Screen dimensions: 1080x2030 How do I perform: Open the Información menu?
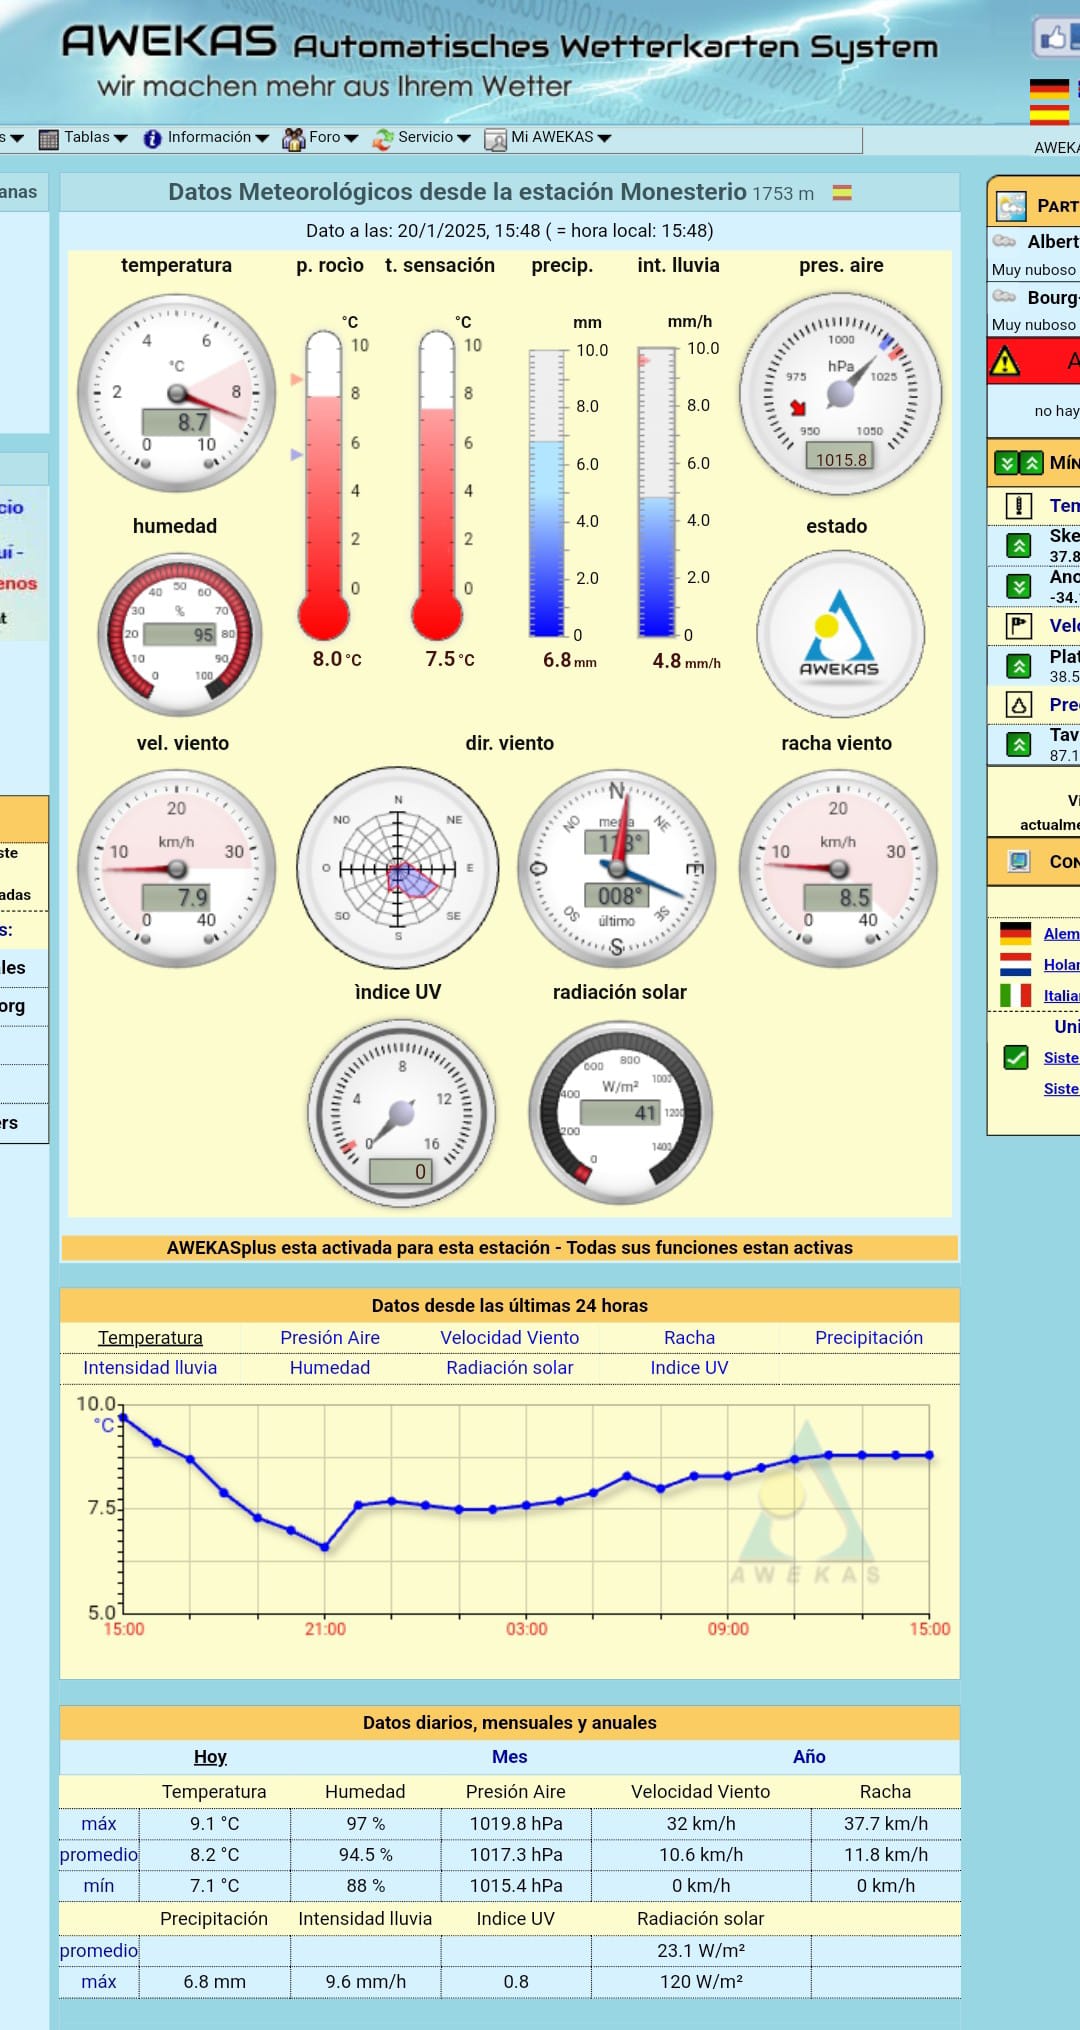click(x=209, y=137)
